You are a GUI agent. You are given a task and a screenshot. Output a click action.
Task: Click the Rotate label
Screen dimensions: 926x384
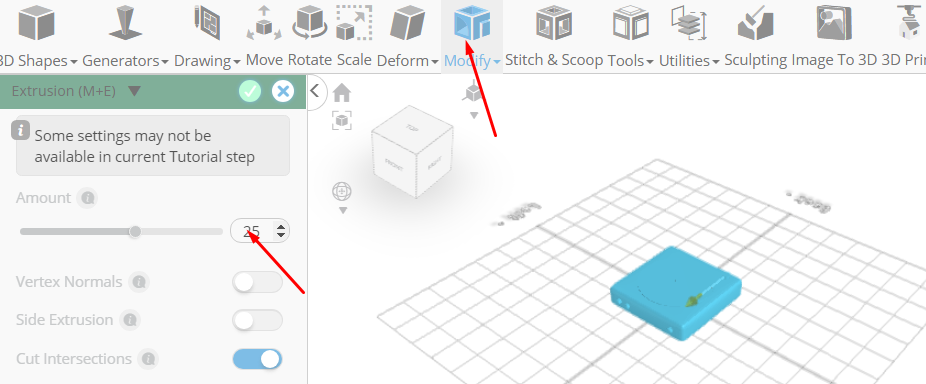[310, 60]
